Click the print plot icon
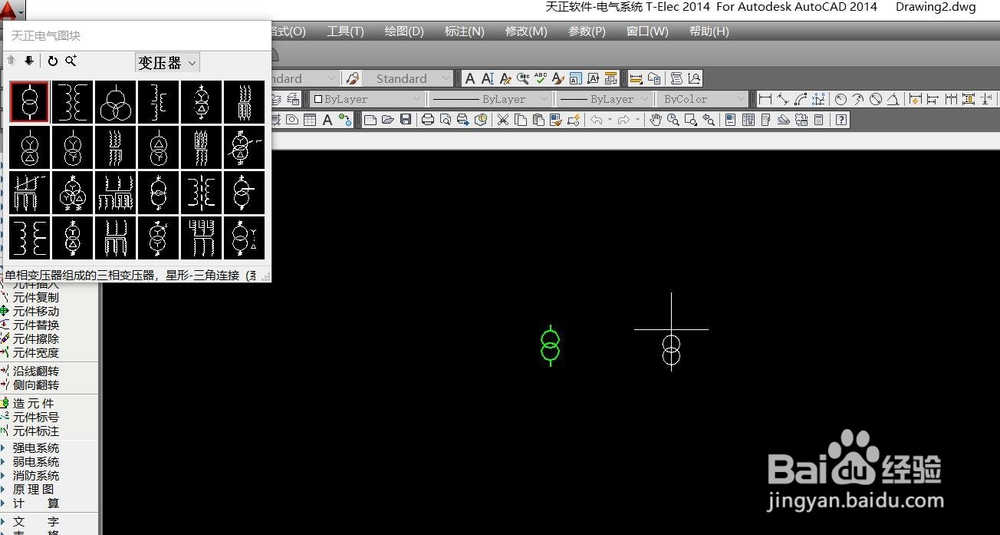Image resolution: width=1000 pixels, height=535 pixels. (x=428, y=119)
